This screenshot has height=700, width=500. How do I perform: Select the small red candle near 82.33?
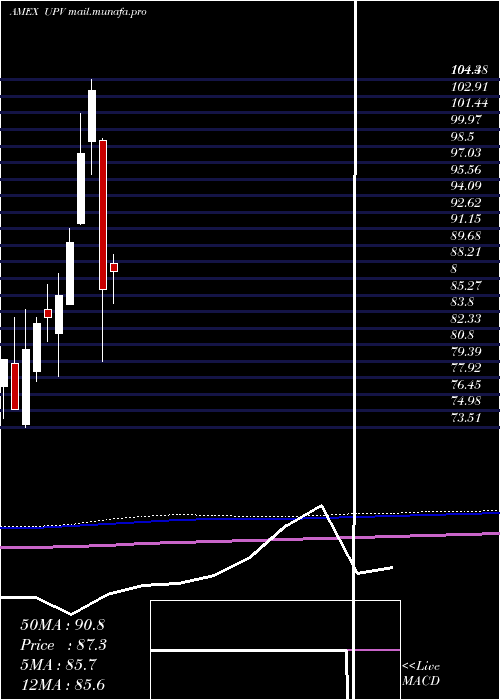48,313
